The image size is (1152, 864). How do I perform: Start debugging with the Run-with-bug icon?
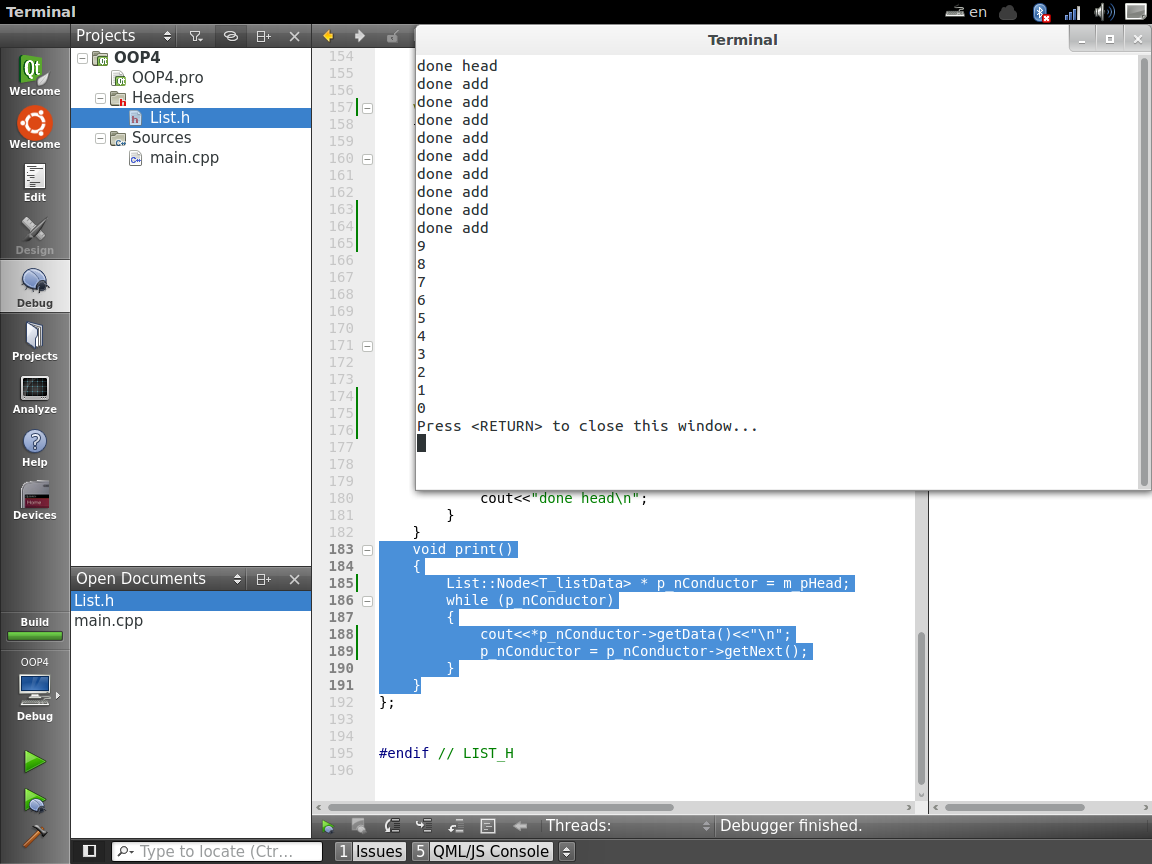tap(35, 800)
